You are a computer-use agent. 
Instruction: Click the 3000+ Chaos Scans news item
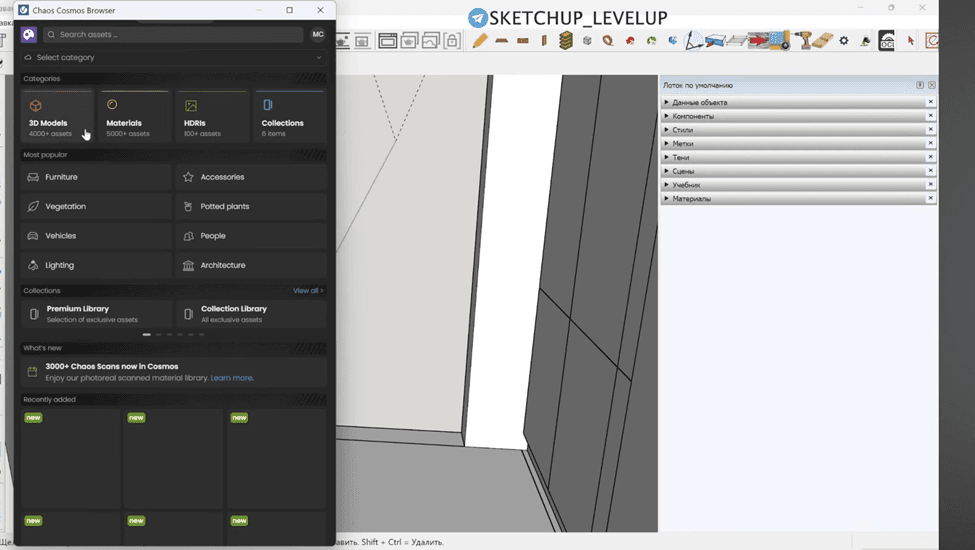tap(173, 372)
